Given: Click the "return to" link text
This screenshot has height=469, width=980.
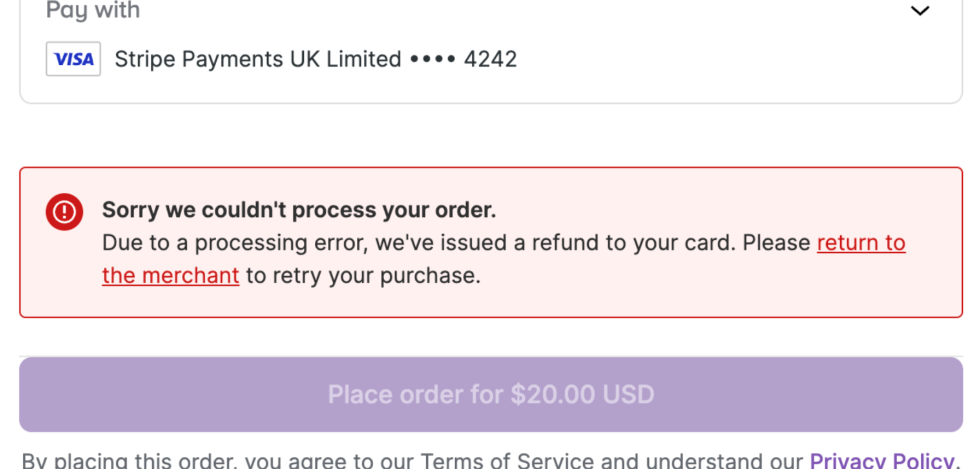Looking at the screenshot, I should (861, 243).
